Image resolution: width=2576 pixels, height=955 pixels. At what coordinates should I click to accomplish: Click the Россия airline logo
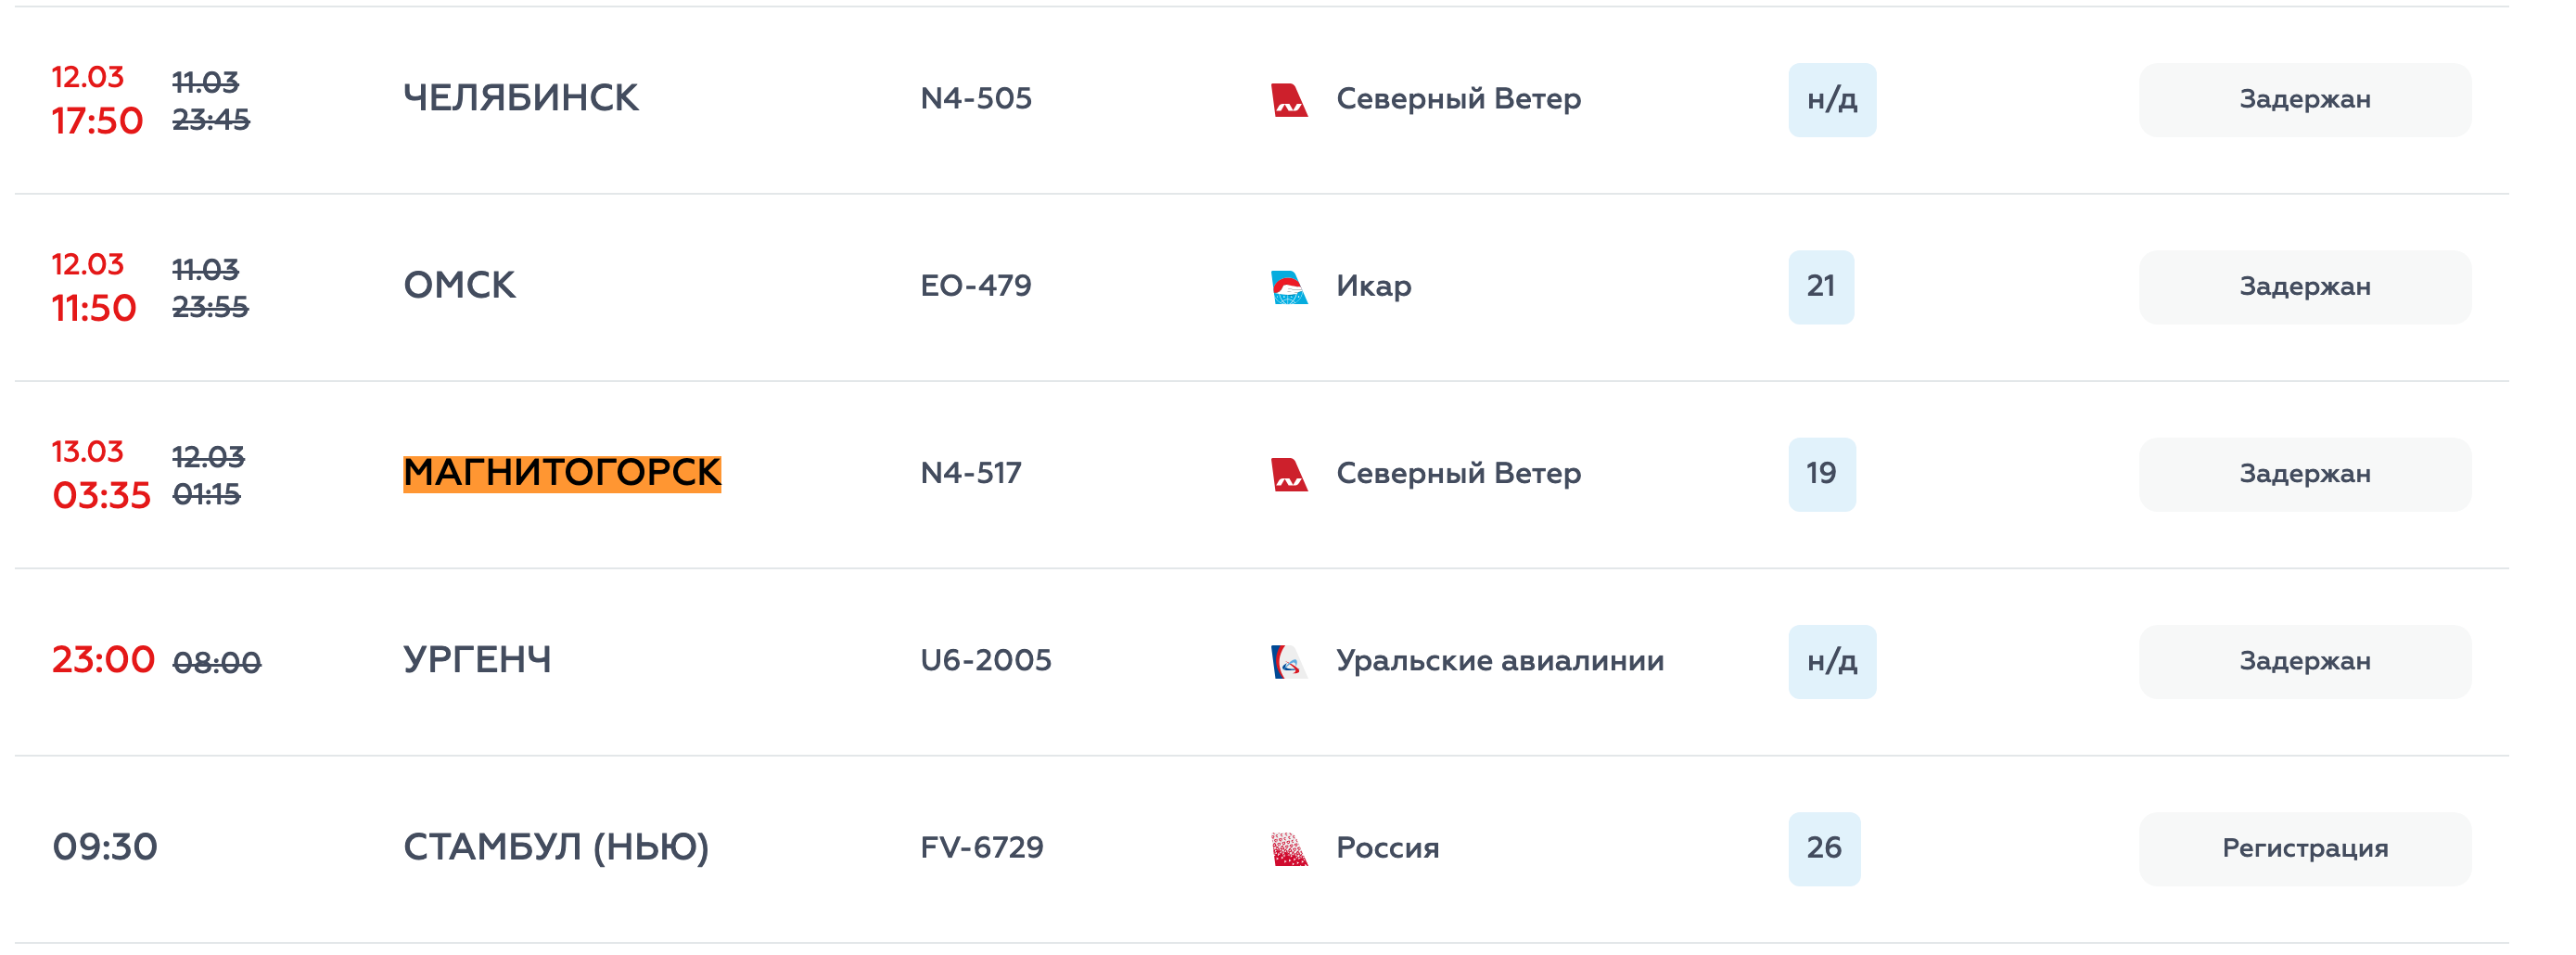tap(1291, 848)
